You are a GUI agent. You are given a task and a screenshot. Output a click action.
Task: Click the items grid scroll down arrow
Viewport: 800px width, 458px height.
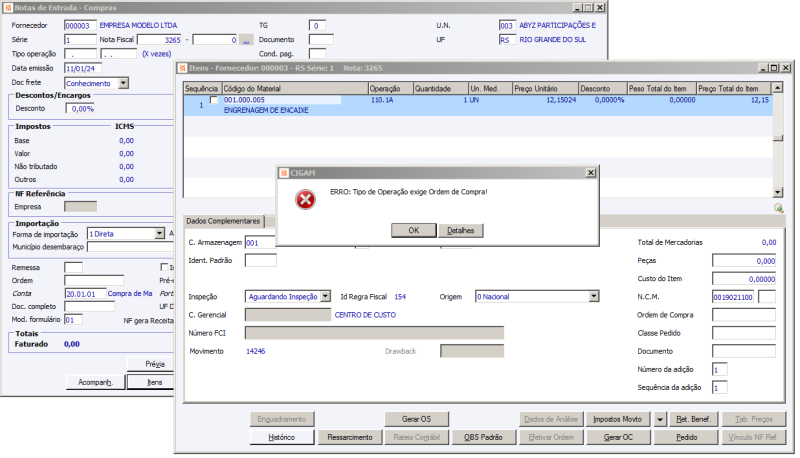(x=778, y=192)
